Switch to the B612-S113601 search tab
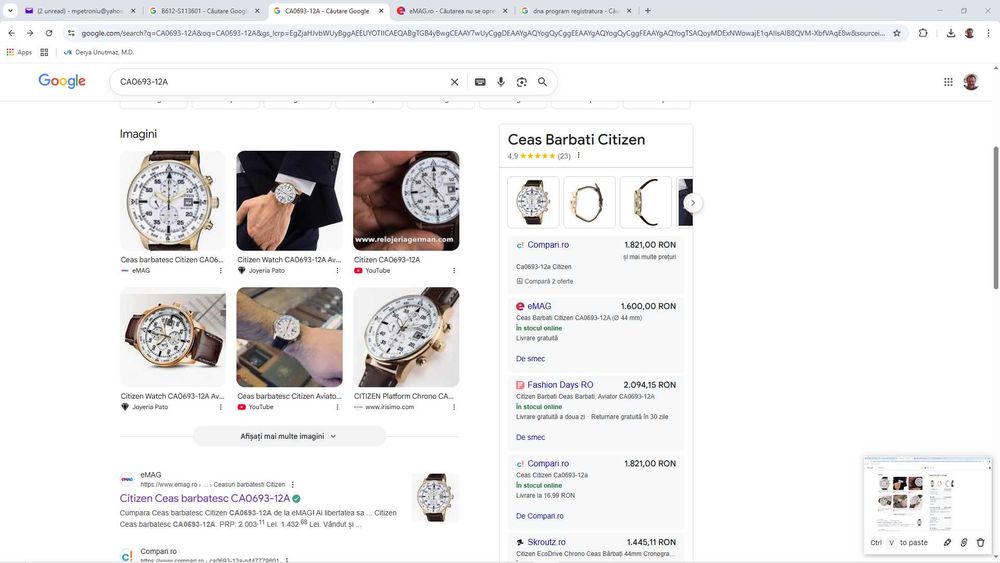Image resolution: width=1000 pixels, height=563 pixels. [204, 11]
